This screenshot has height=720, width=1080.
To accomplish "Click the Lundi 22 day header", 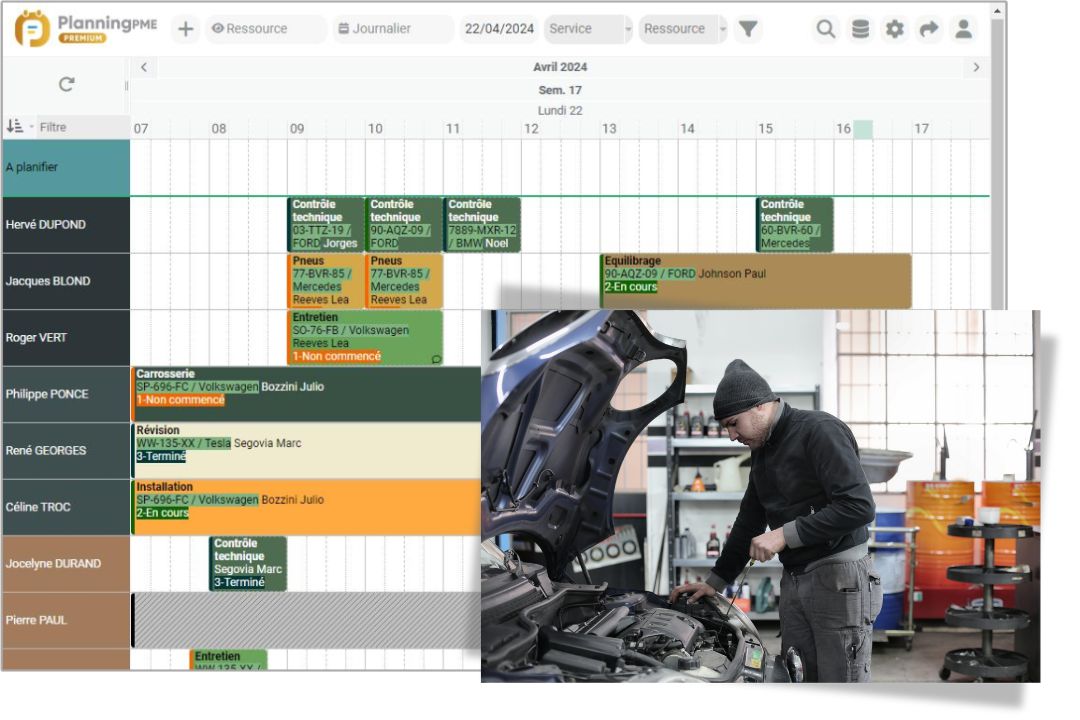I will (x=560, y=110).
